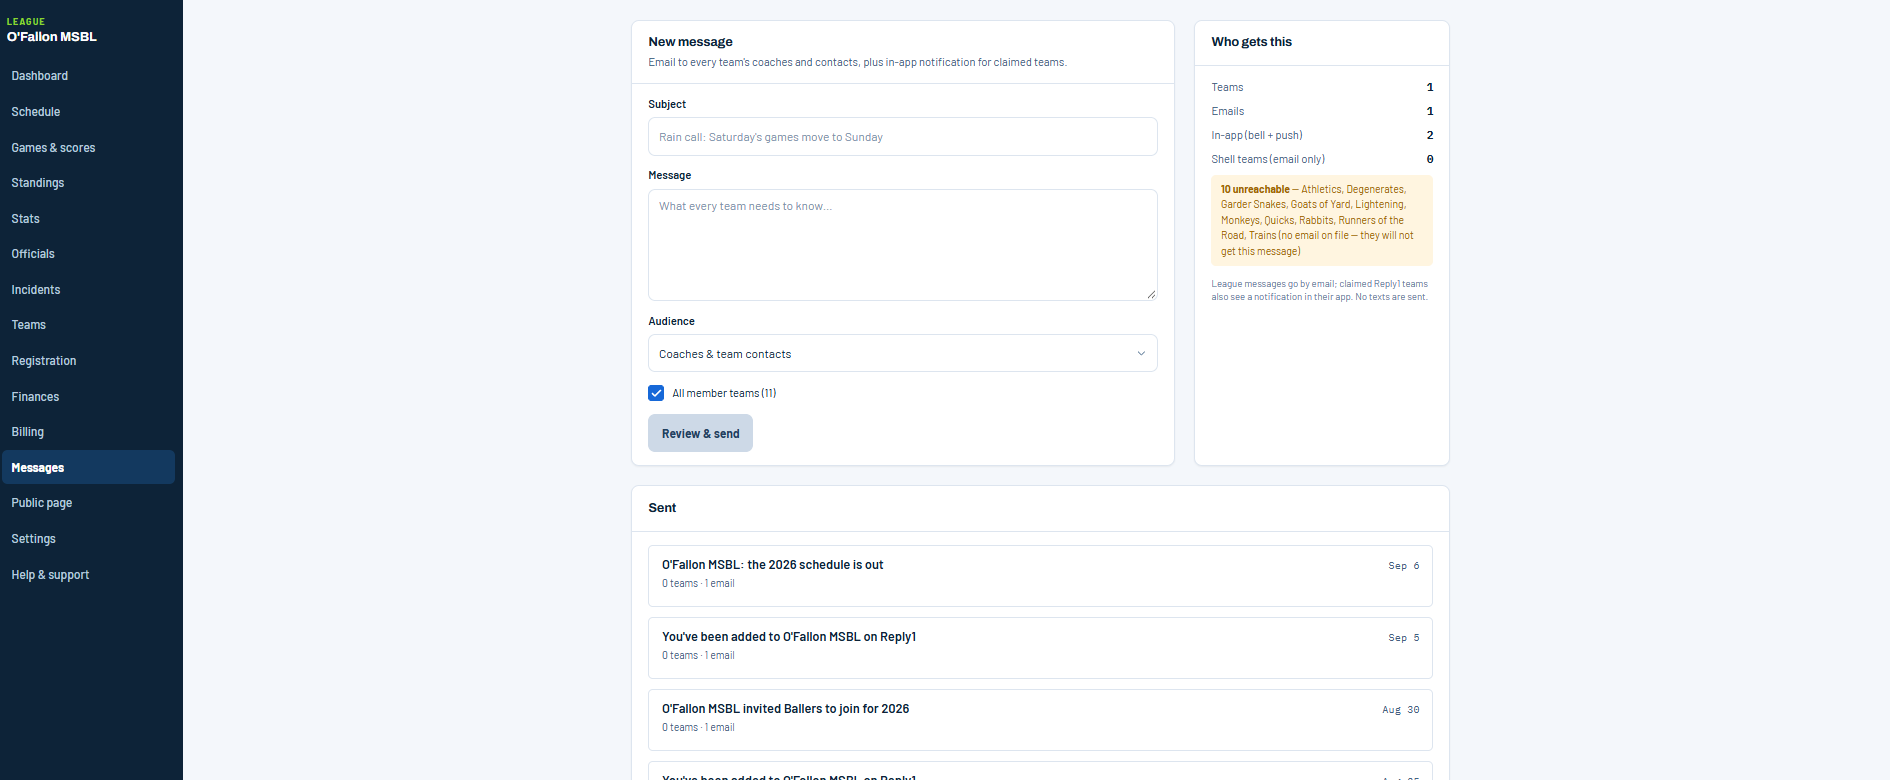Image resolution: width=1890 pixels, height=780 pixels.
Task: Open the Incidents page
Action: 36,290
